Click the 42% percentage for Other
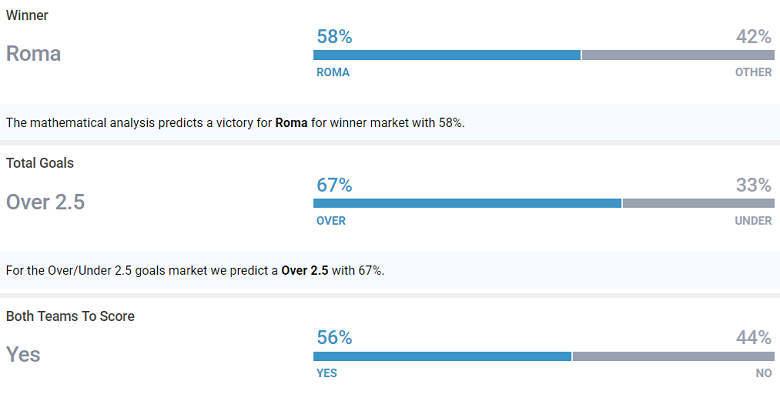The image size is (780, 401). [x=754, y=36]
